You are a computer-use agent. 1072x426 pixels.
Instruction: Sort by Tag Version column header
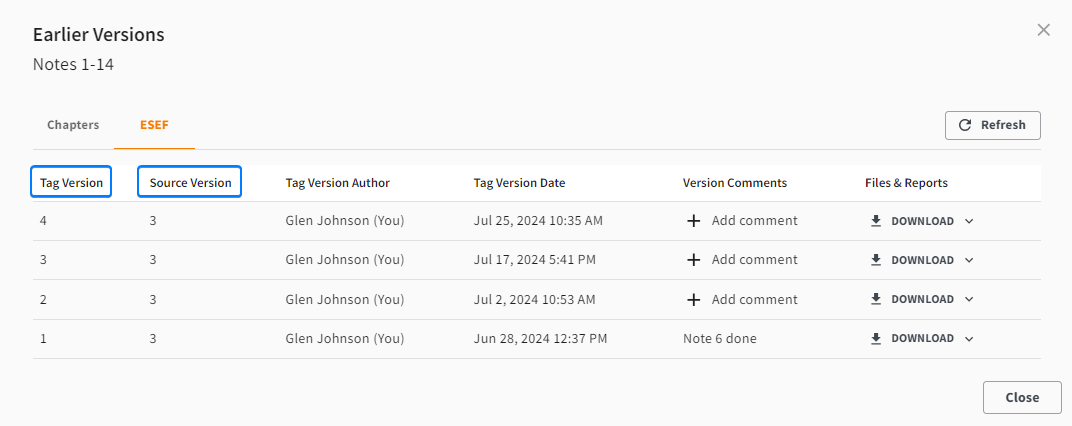click(x=71, y=183)
